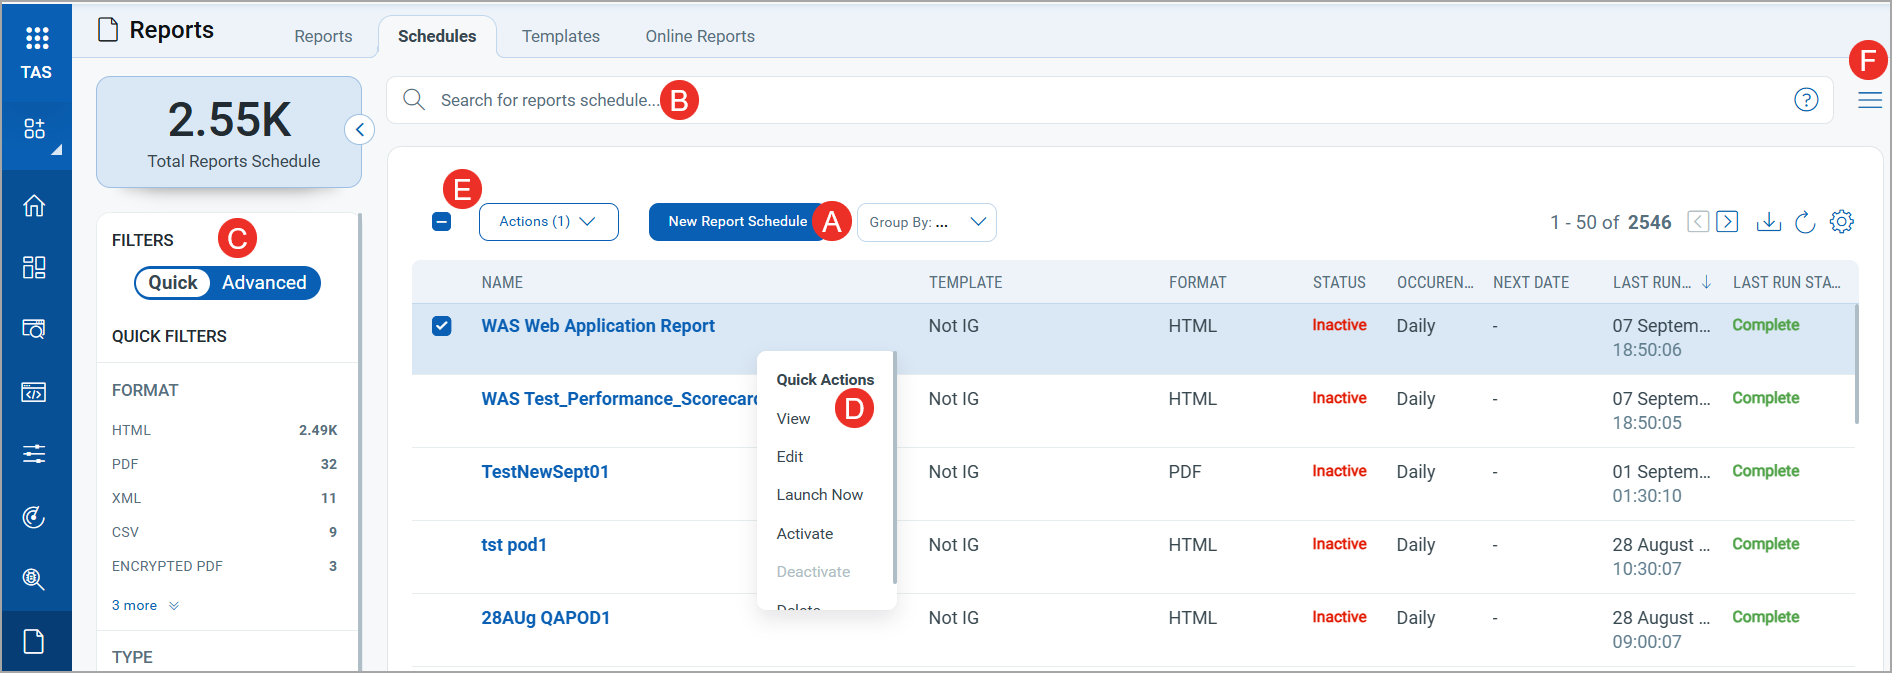Viewport: 1892px width, 673px height.
Task: Choose Launch Now from Quick Actions menu
Action: click(819, 495)
